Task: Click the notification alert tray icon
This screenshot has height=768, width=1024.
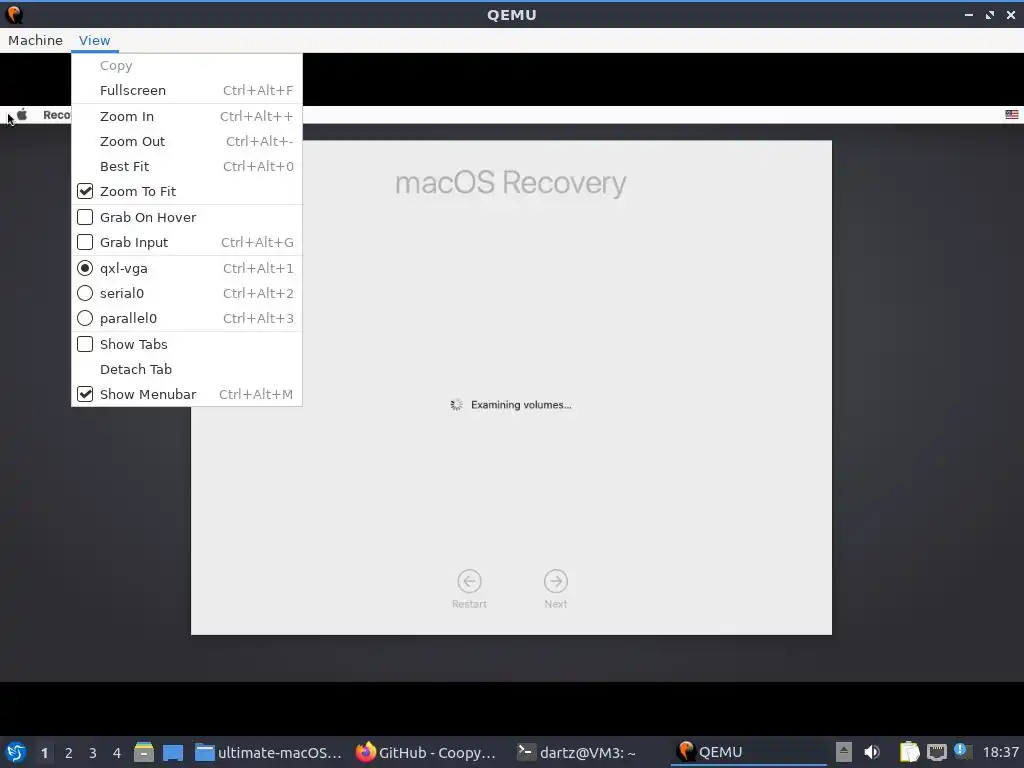Action: 961,750
